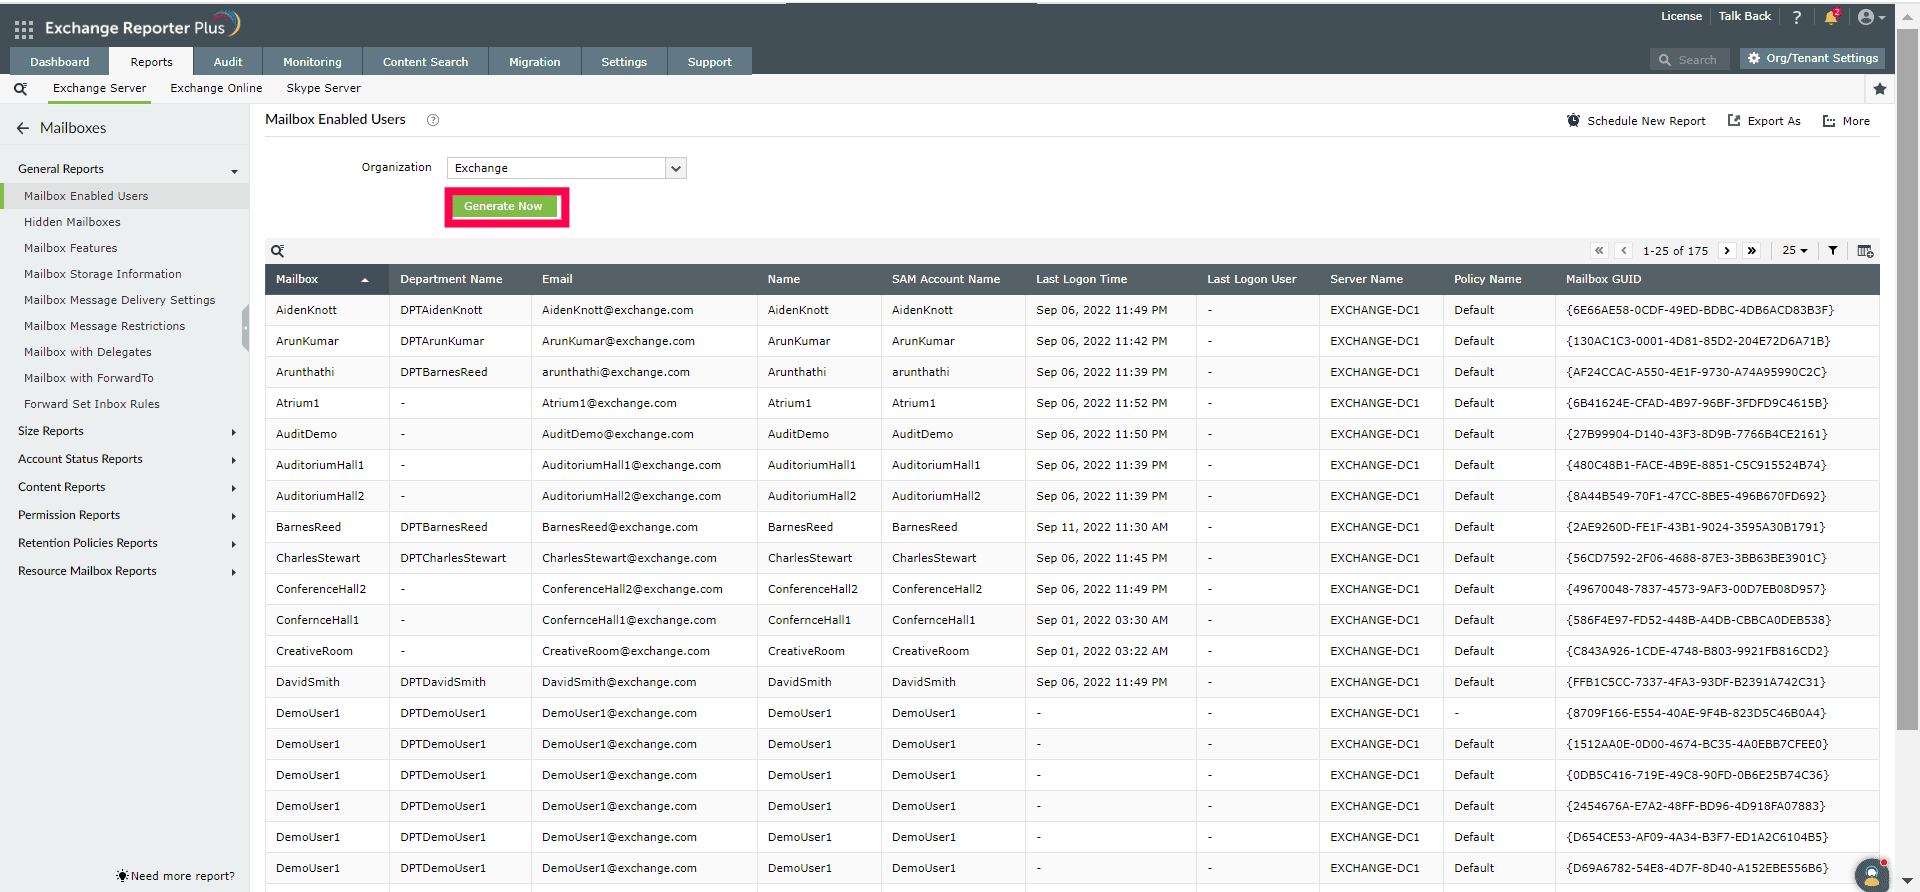1920x892 pixels.
Task: Sort by the Last Logon Time column
Action: click(1081, 280)
